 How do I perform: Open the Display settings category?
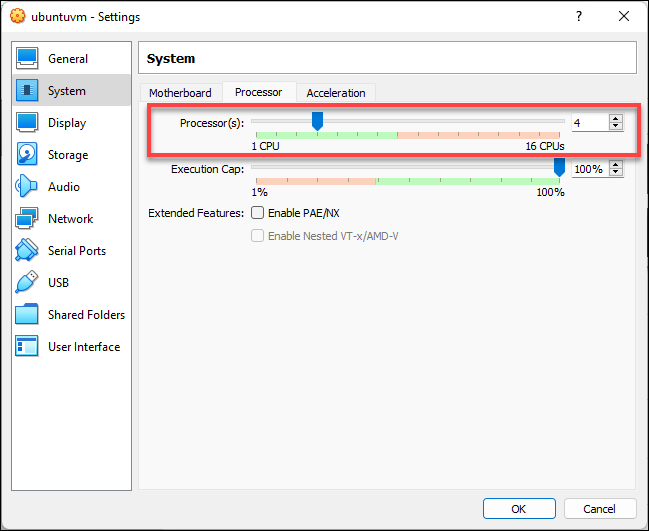(28, 123)
